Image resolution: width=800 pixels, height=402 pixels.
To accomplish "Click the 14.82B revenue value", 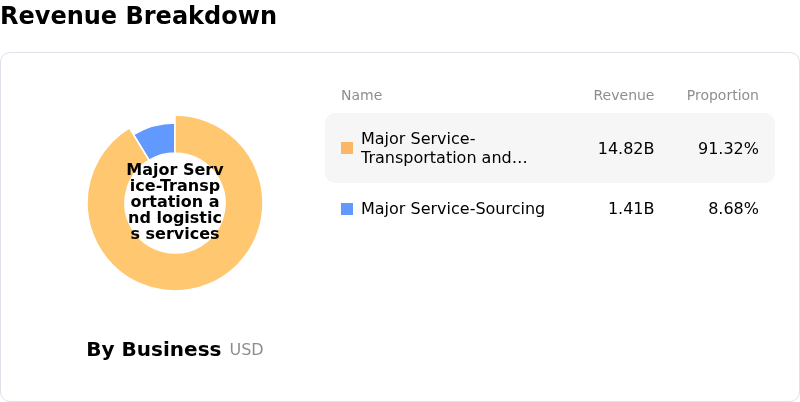I will pos(626,148).
